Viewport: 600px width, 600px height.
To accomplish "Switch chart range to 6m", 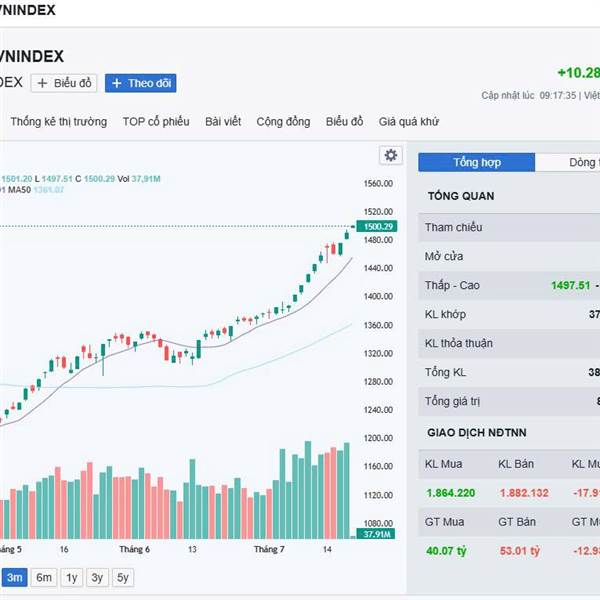I will [x=44, y=577].
